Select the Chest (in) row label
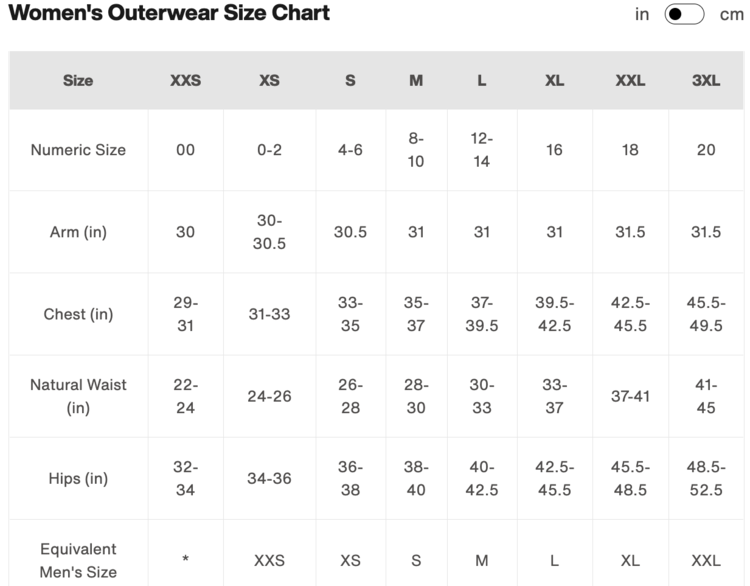Viewport: 750px width, 586px height. (78, 314)
